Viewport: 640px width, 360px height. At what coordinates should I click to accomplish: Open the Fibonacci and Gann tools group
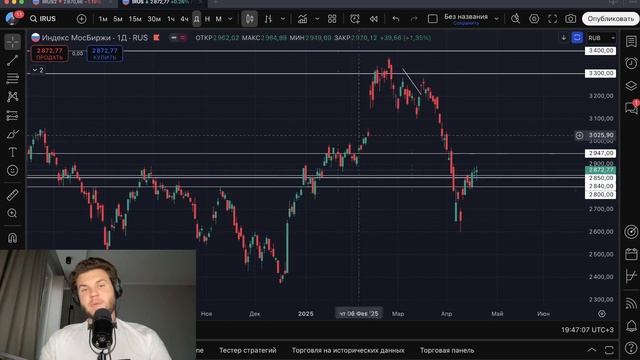pyautogui.click(x=13, y=78)
